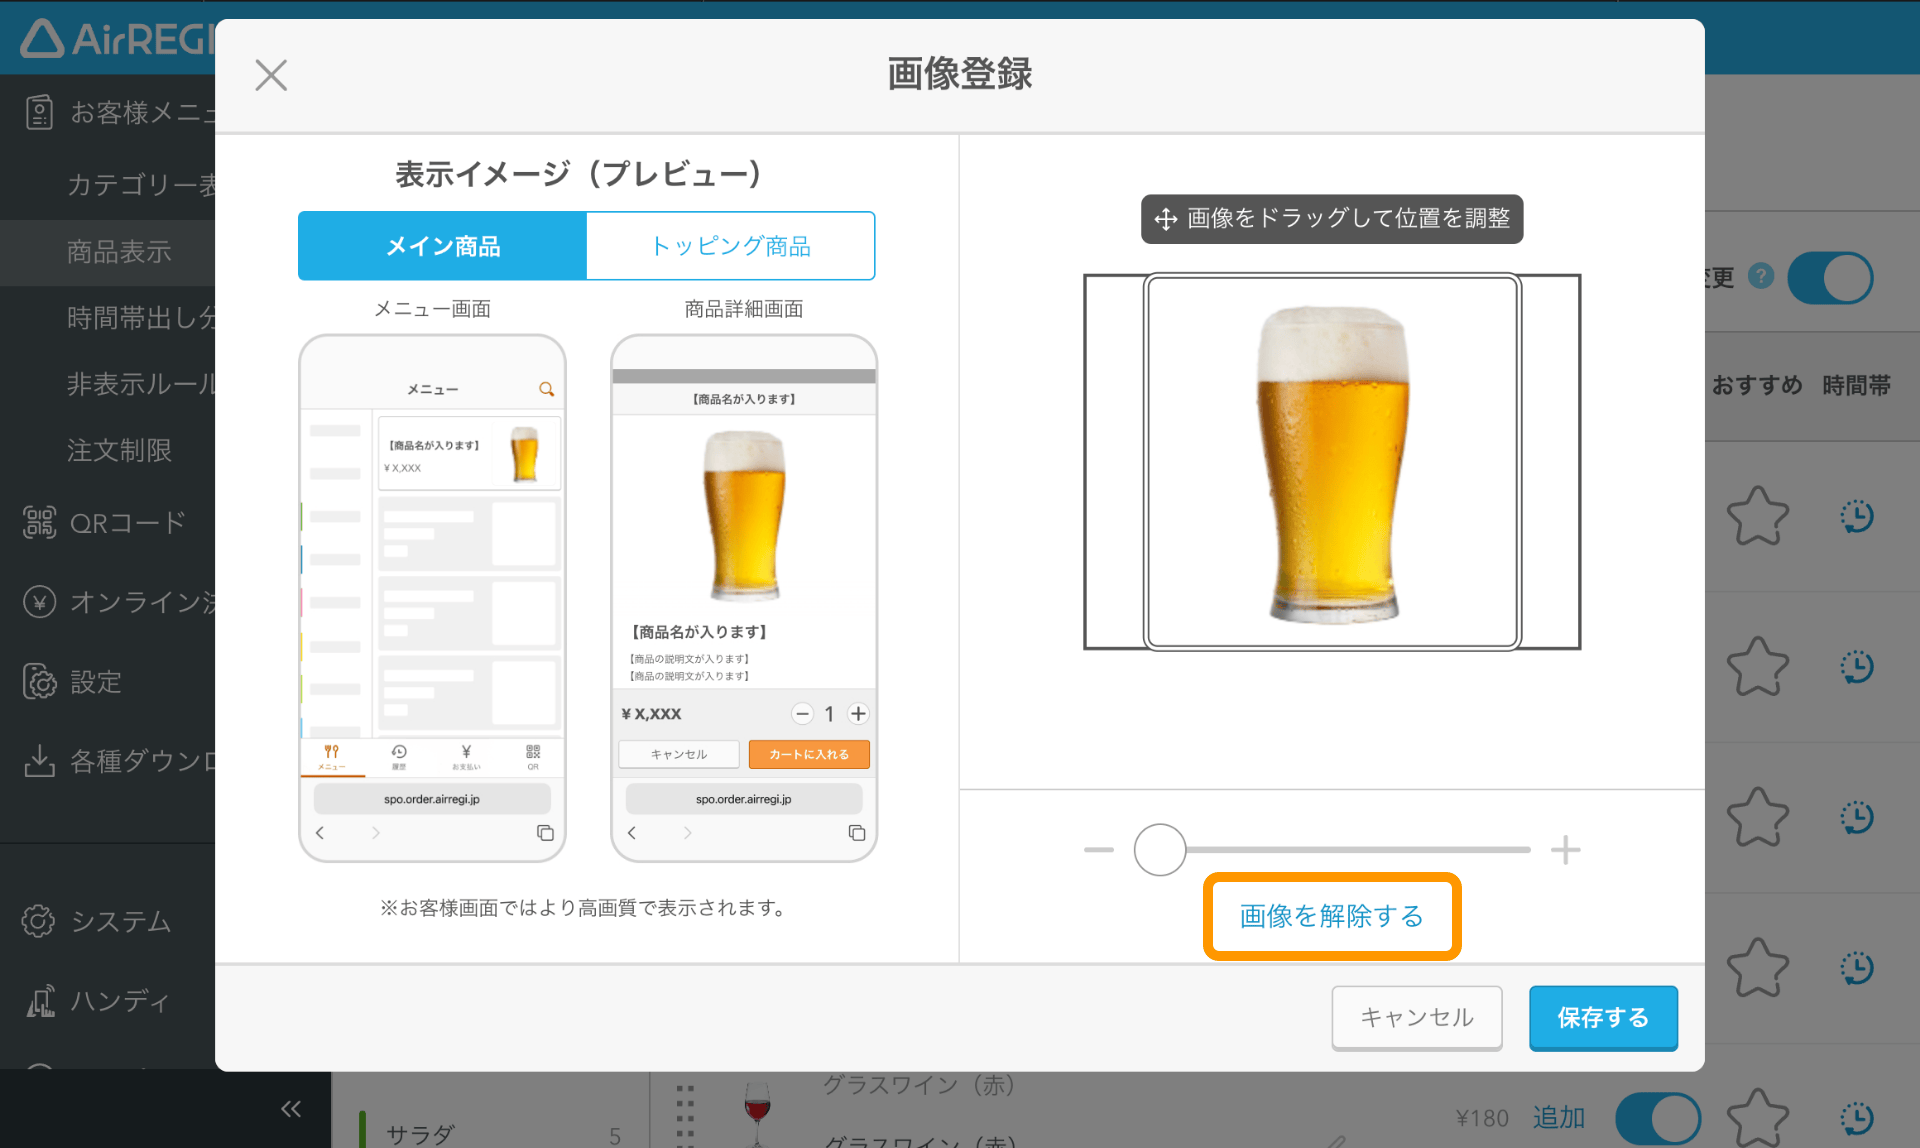This screenshot has height=1148, width=1920.
Task: Click the beer image in the crop area
Action: pos(1332,464)
